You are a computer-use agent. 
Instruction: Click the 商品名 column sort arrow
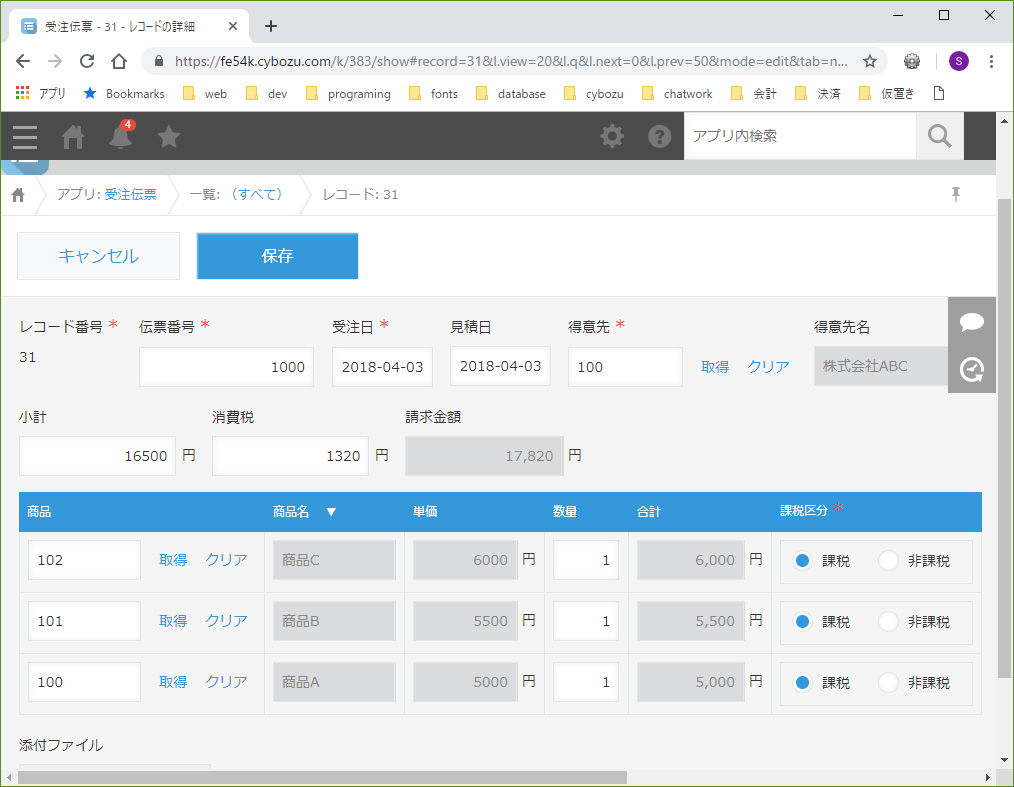pyautogui.click(x=331, y=512)
